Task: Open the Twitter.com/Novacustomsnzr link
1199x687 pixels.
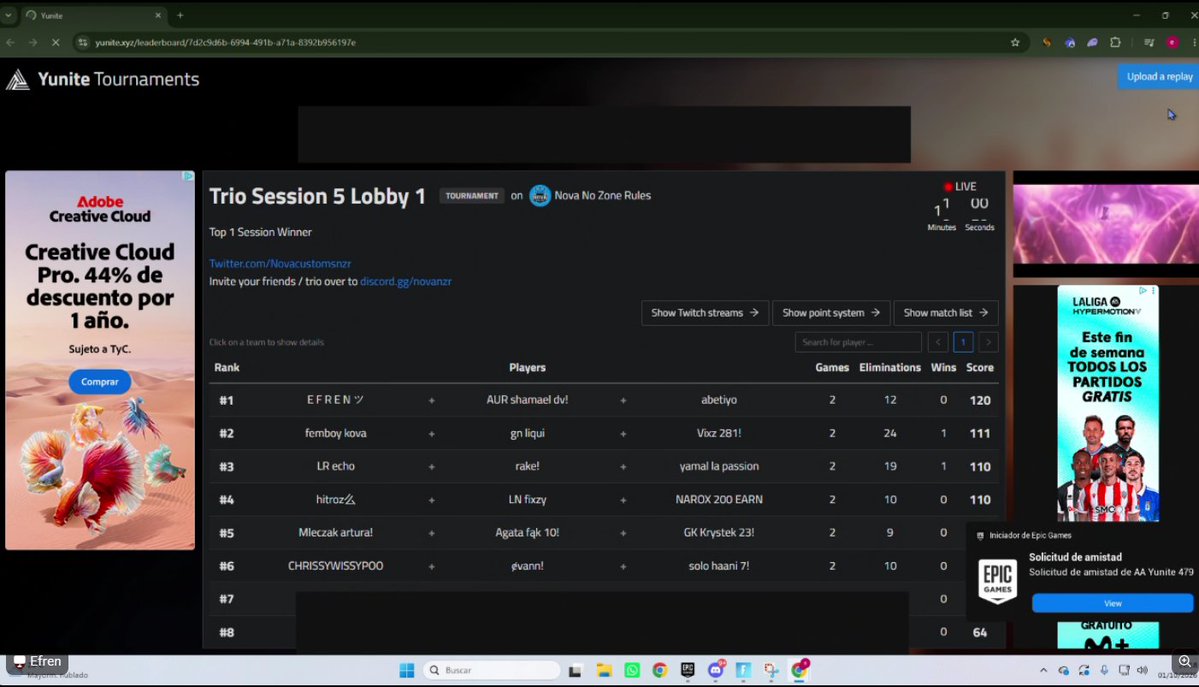Action: tap(280, 263)
